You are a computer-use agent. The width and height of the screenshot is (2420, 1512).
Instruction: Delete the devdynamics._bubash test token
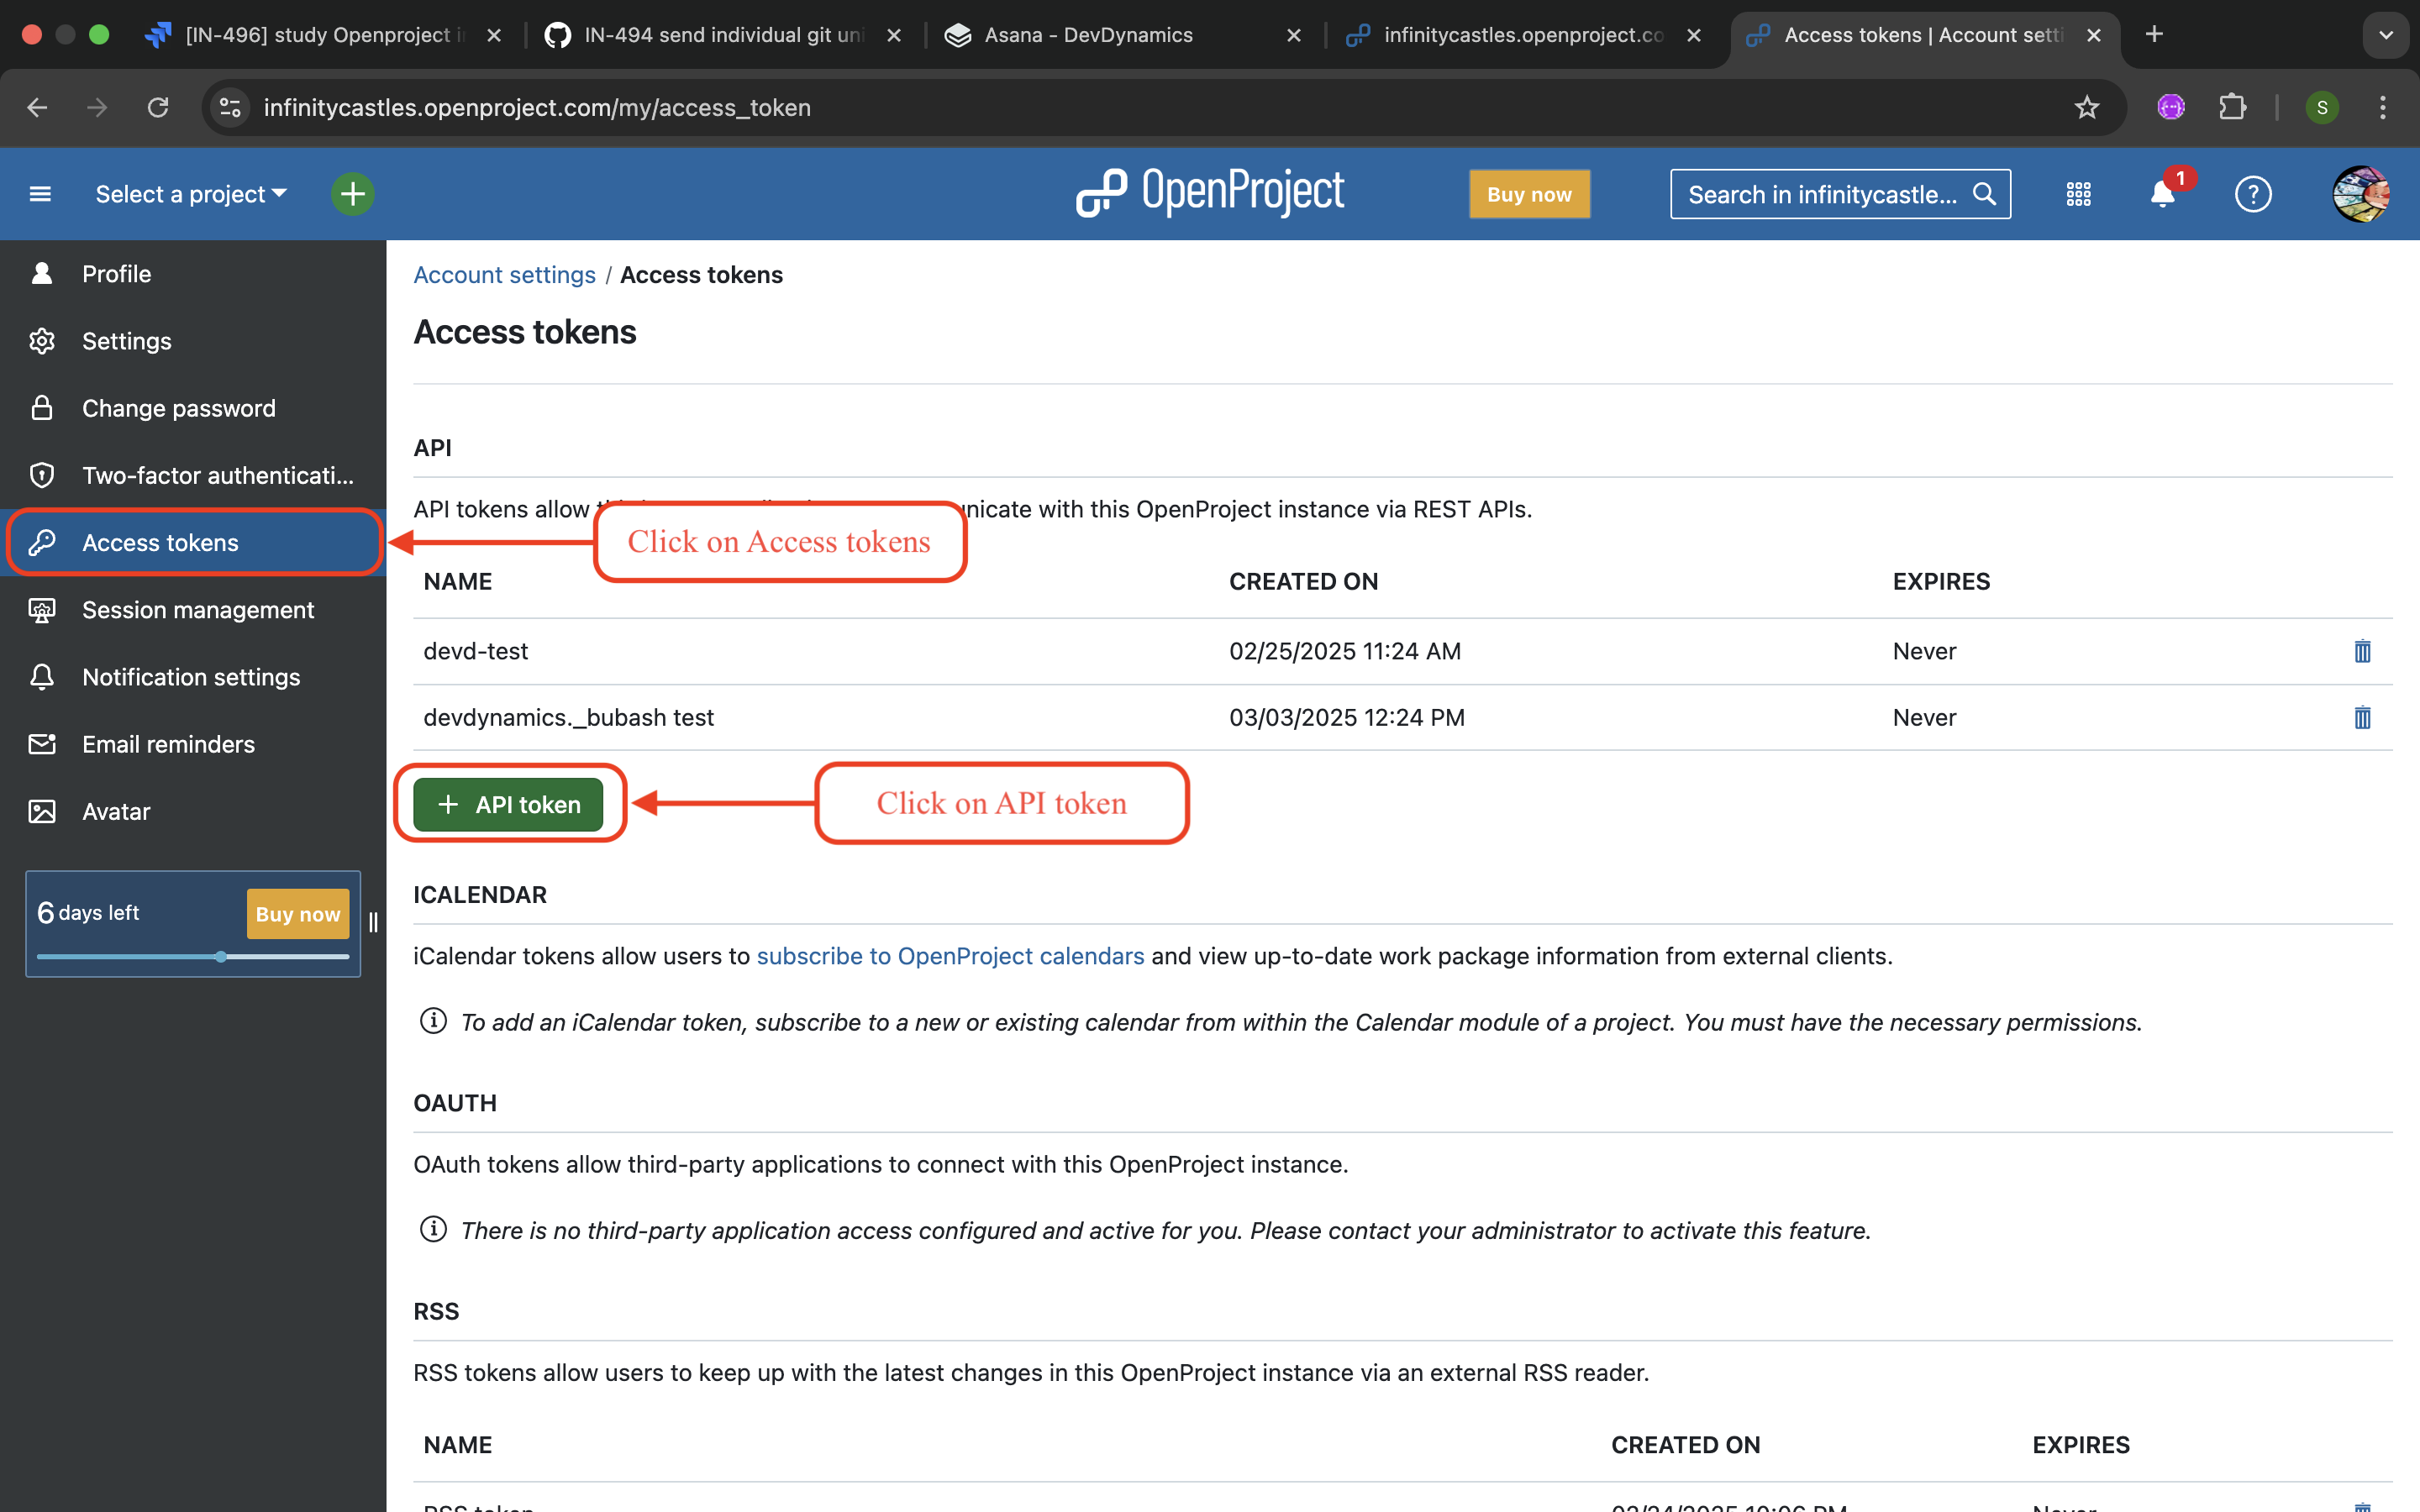pos(2361,717)
